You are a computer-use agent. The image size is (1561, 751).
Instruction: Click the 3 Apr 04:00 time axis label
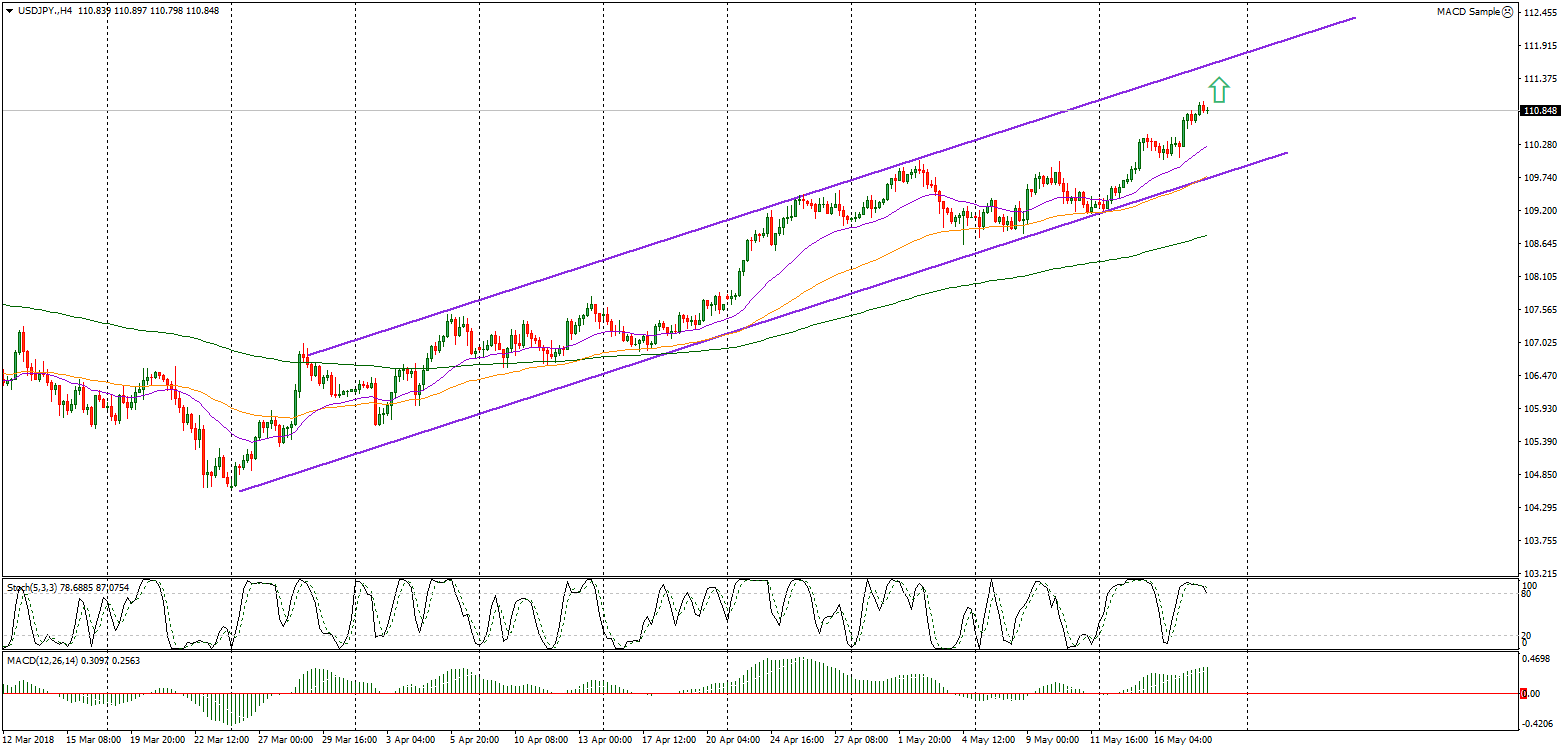tap(411, 740)
